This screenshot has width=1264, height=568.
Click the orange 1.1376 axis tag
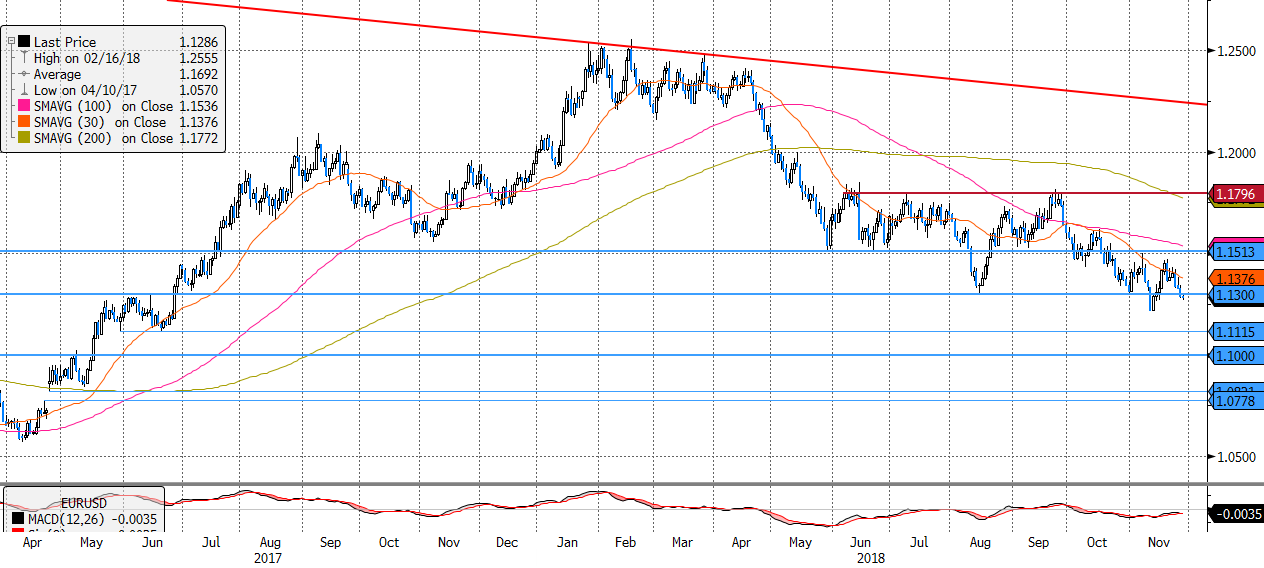(1236, 279)
